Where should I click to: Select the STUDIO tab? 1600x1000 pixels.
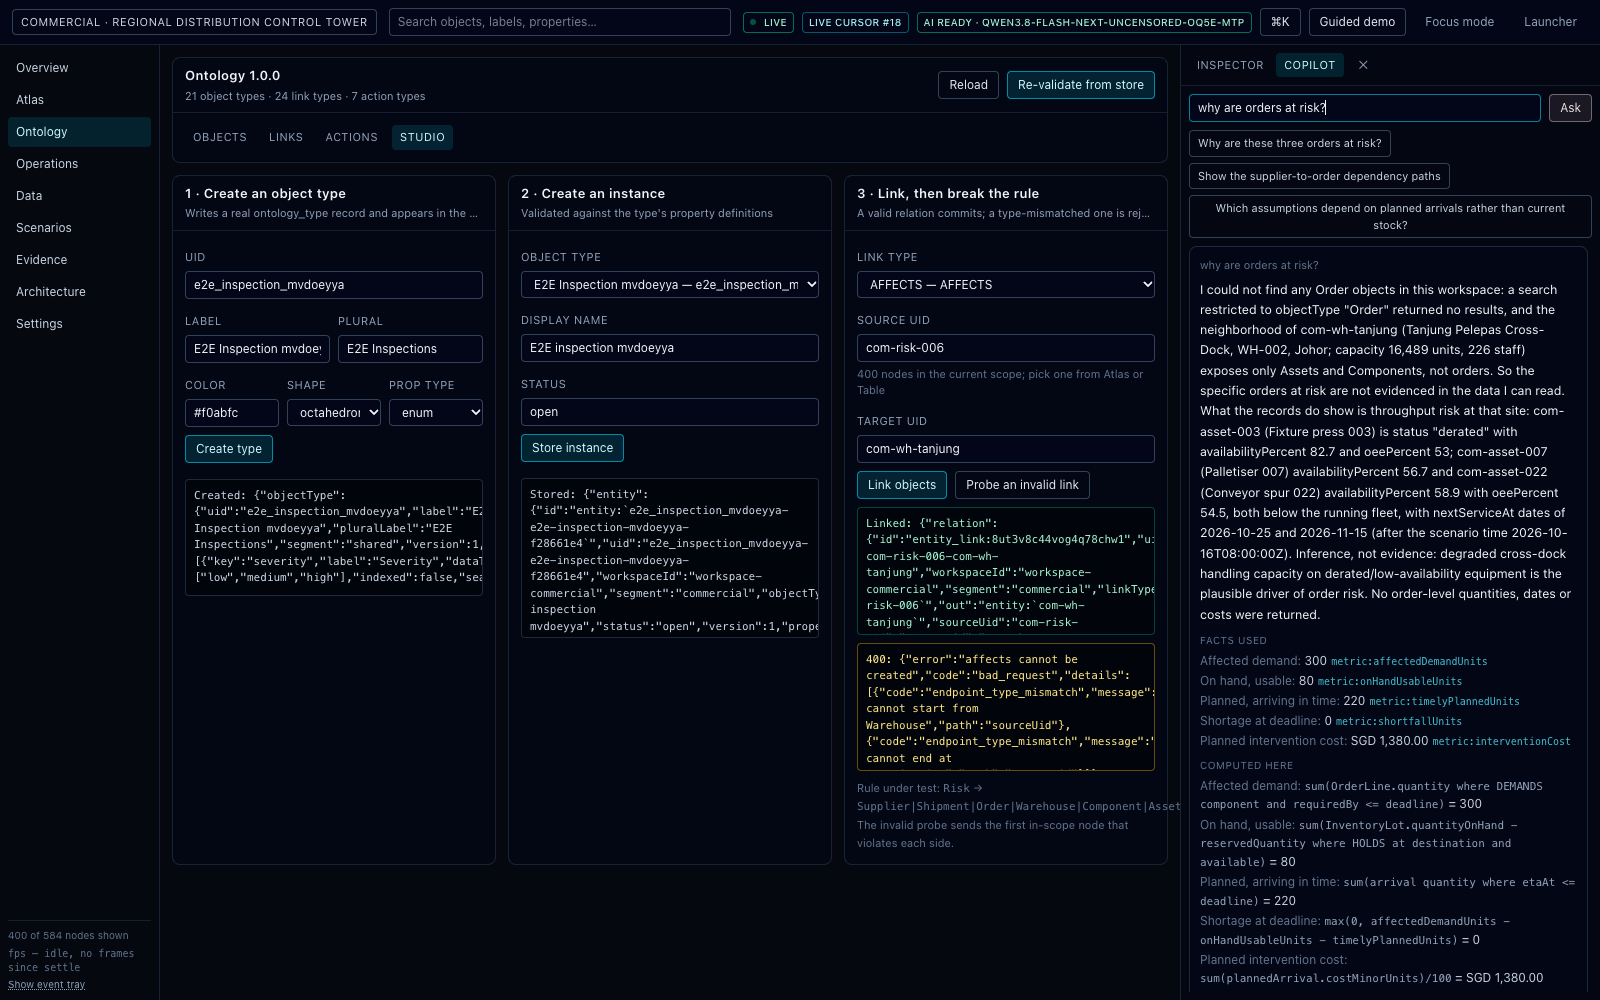tap(422, 137)
